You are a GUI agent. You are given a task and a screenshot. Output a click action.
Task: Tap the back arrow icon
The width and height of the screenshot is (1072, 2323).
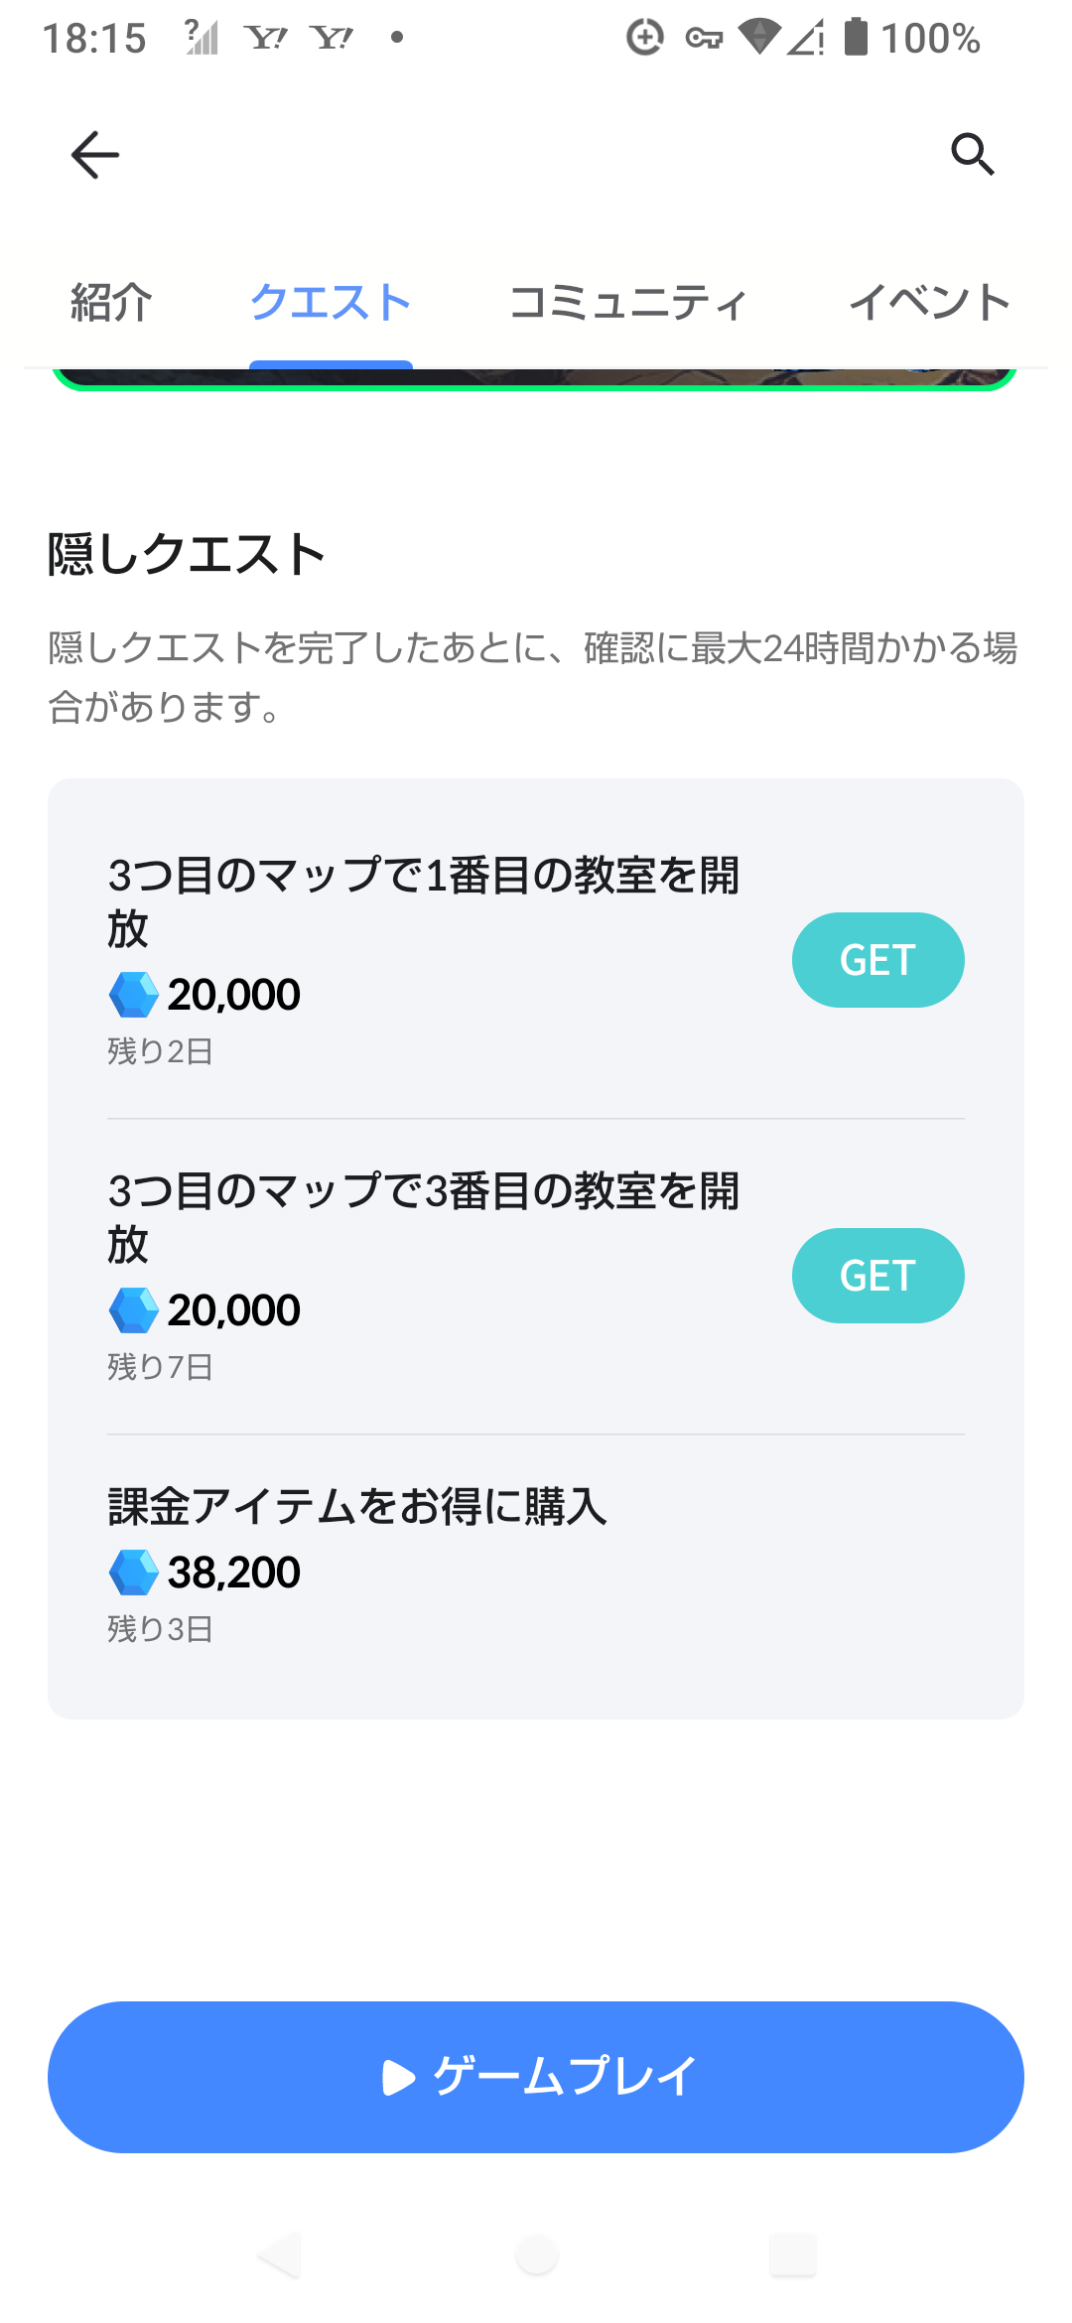95,155
